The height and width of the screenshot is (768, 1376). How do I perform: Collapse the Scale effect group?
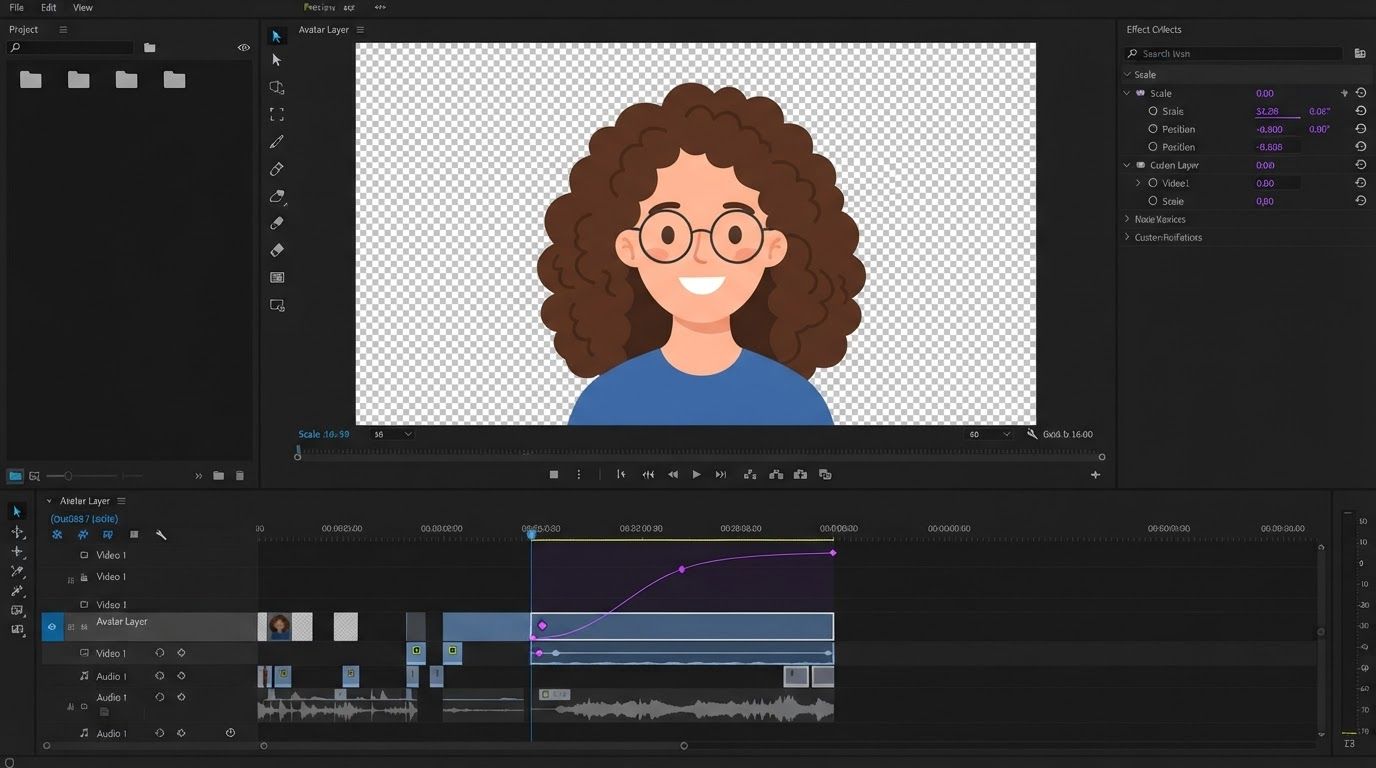click(1127, 93)
